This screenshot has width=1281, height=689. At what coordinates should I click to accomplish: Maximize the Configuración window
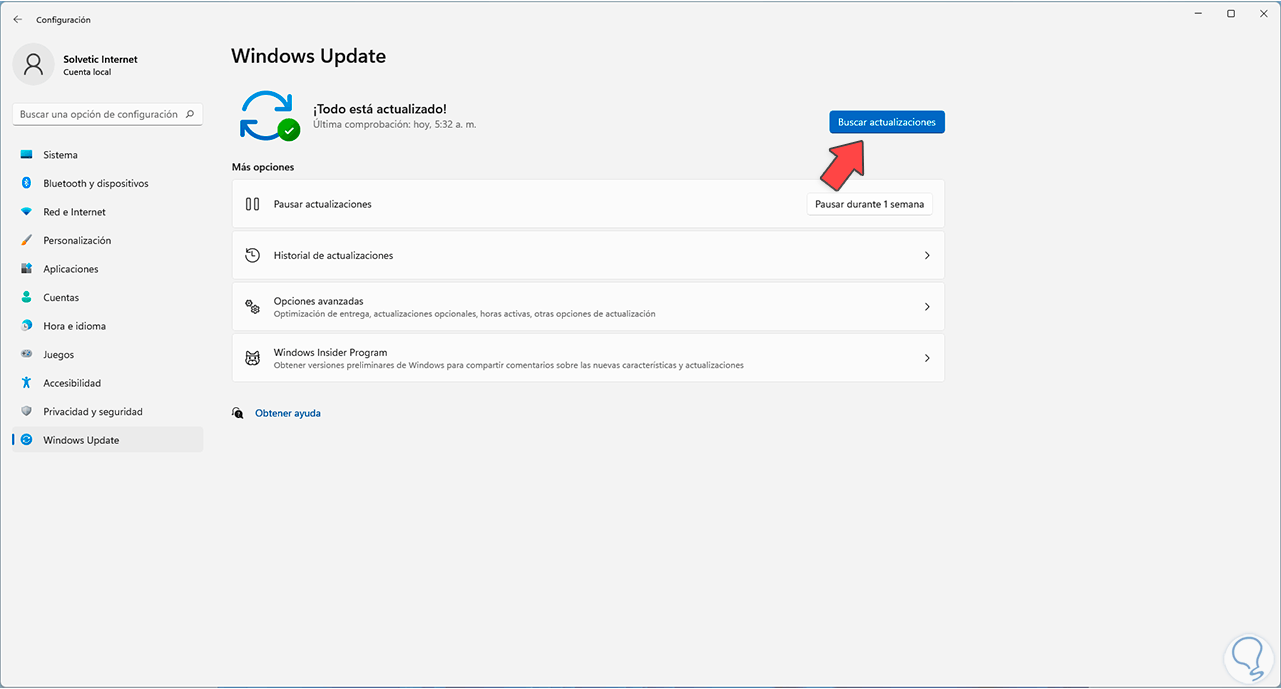point(1231,13)
